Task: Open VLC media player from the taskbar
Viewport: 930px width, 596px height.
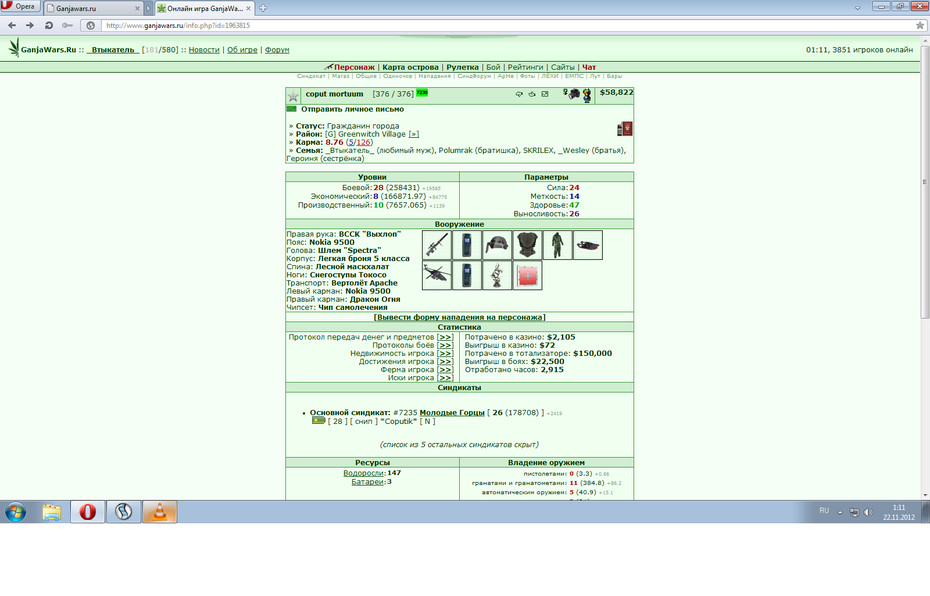Action: coord(160,512)
